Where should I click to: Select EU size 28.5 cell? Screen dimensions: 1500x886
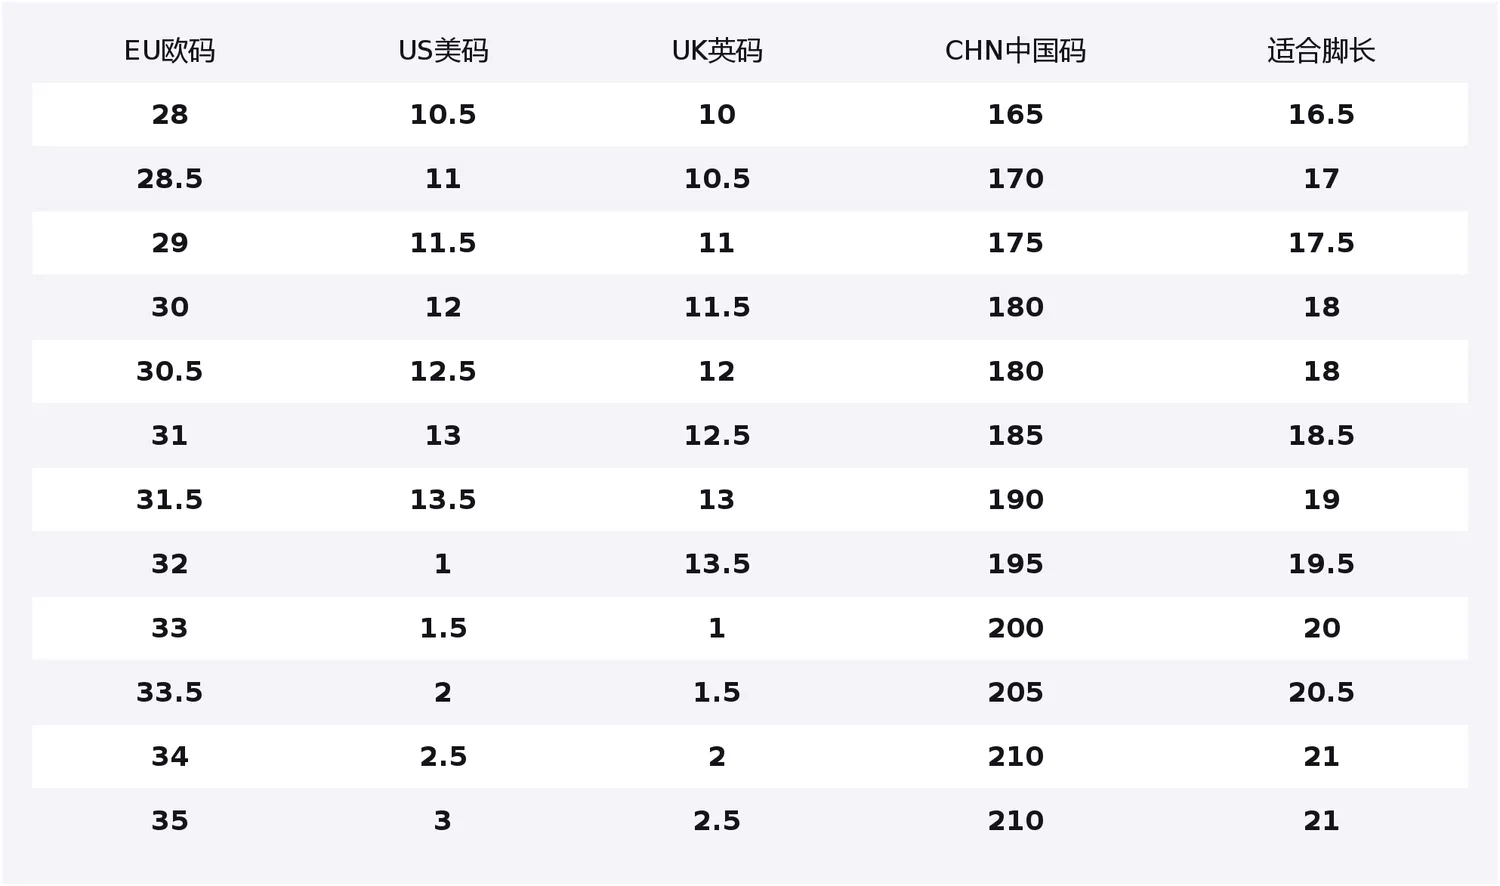tap(169, 179)
